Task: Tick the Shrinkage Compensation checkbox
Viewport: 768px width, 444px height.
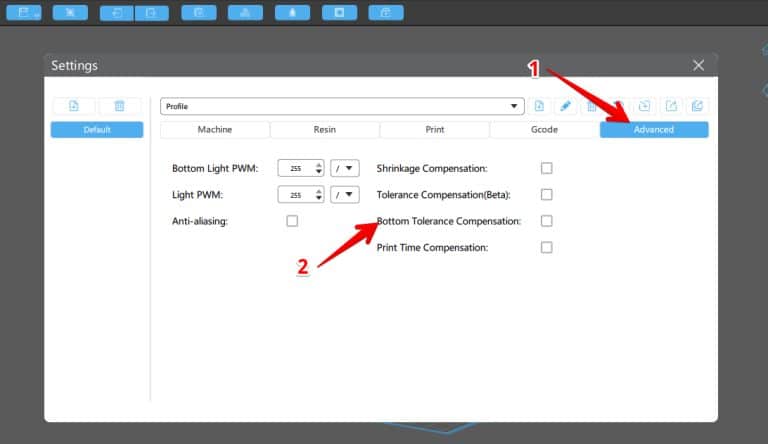Action: [547, 168]
